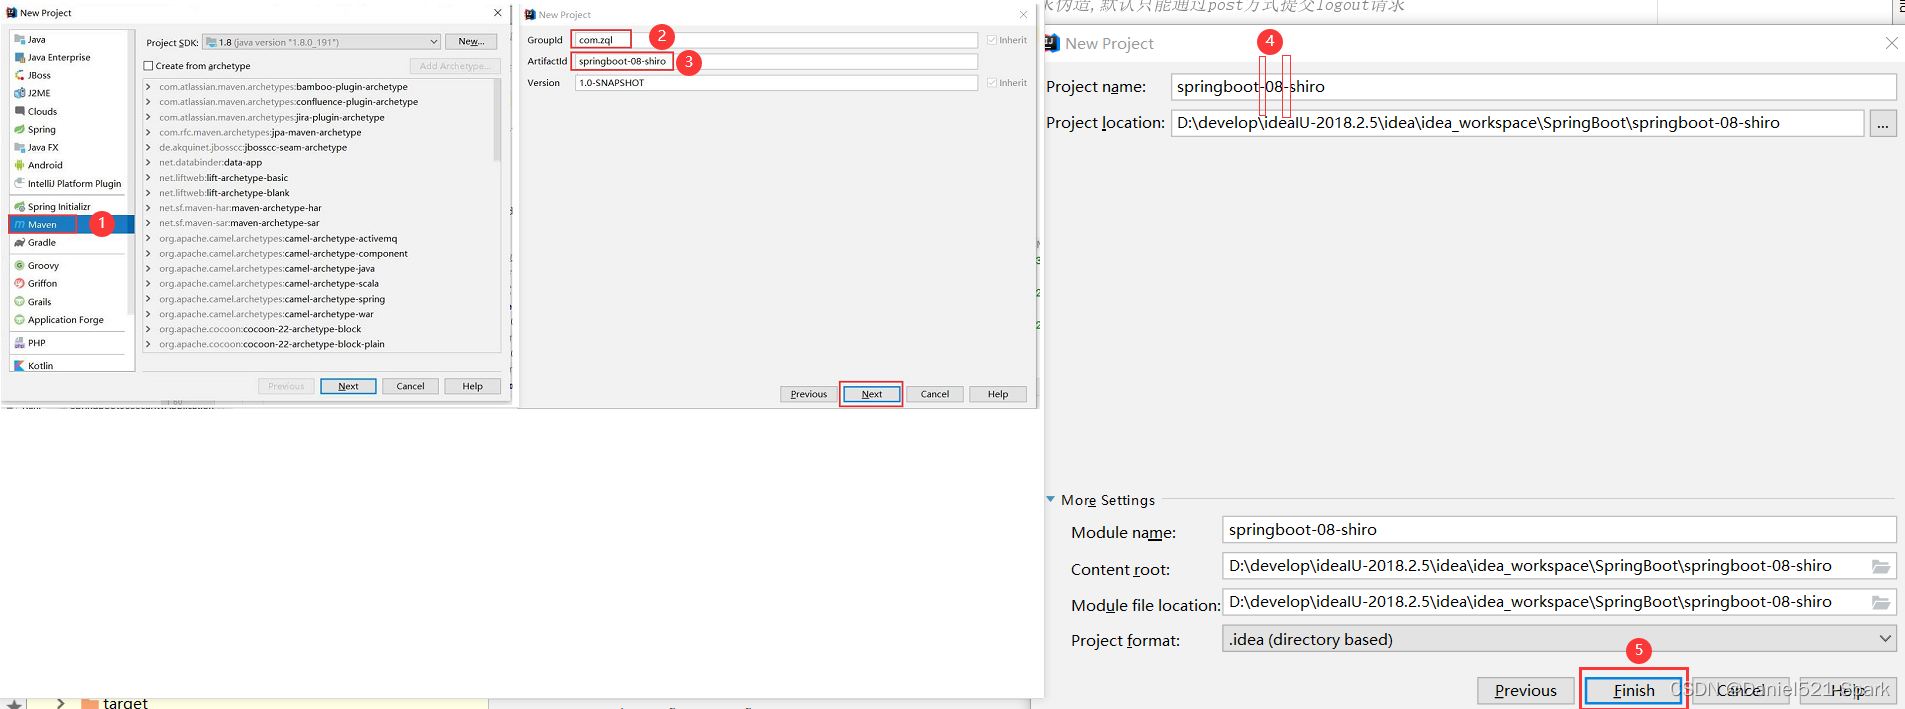Pick Application Forge icon
Viewport: 1905px width, 709px height.
coord(19,320)
